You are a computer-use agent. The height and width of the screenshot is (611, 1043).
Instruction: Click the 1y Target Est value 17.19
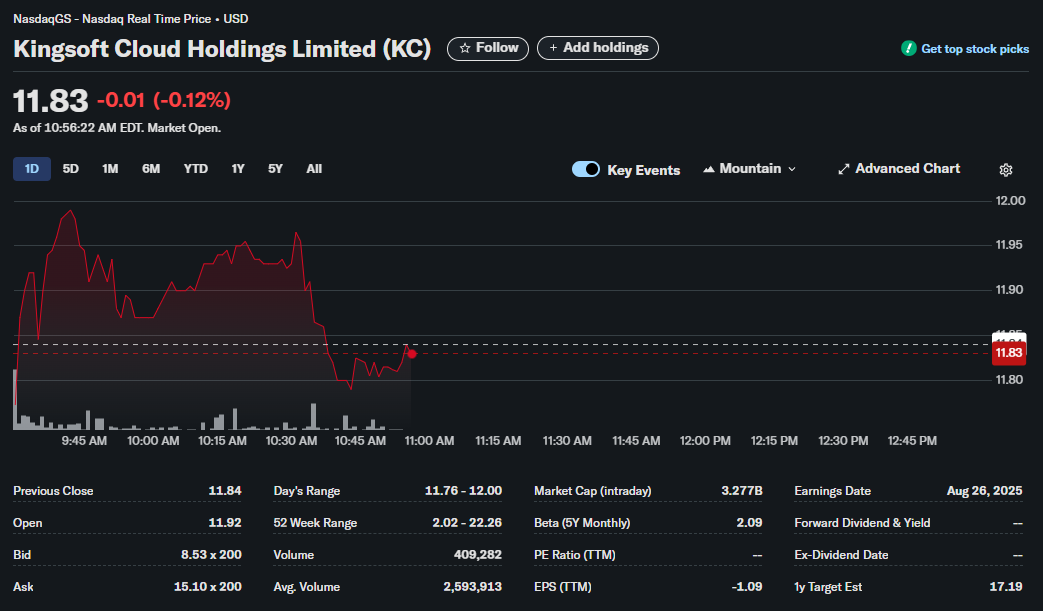coord(1006,586)
